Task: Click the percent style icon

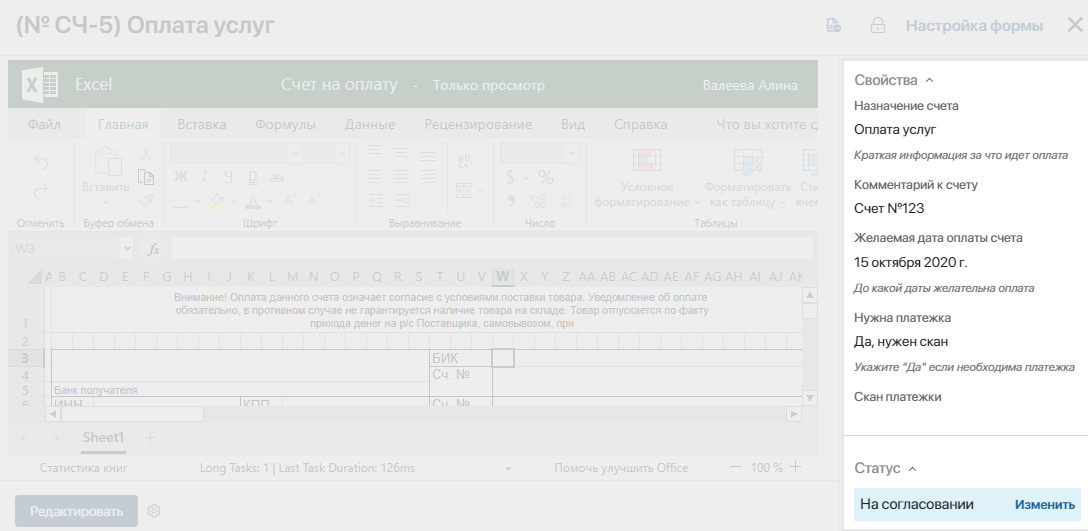Action: point(546,178)
